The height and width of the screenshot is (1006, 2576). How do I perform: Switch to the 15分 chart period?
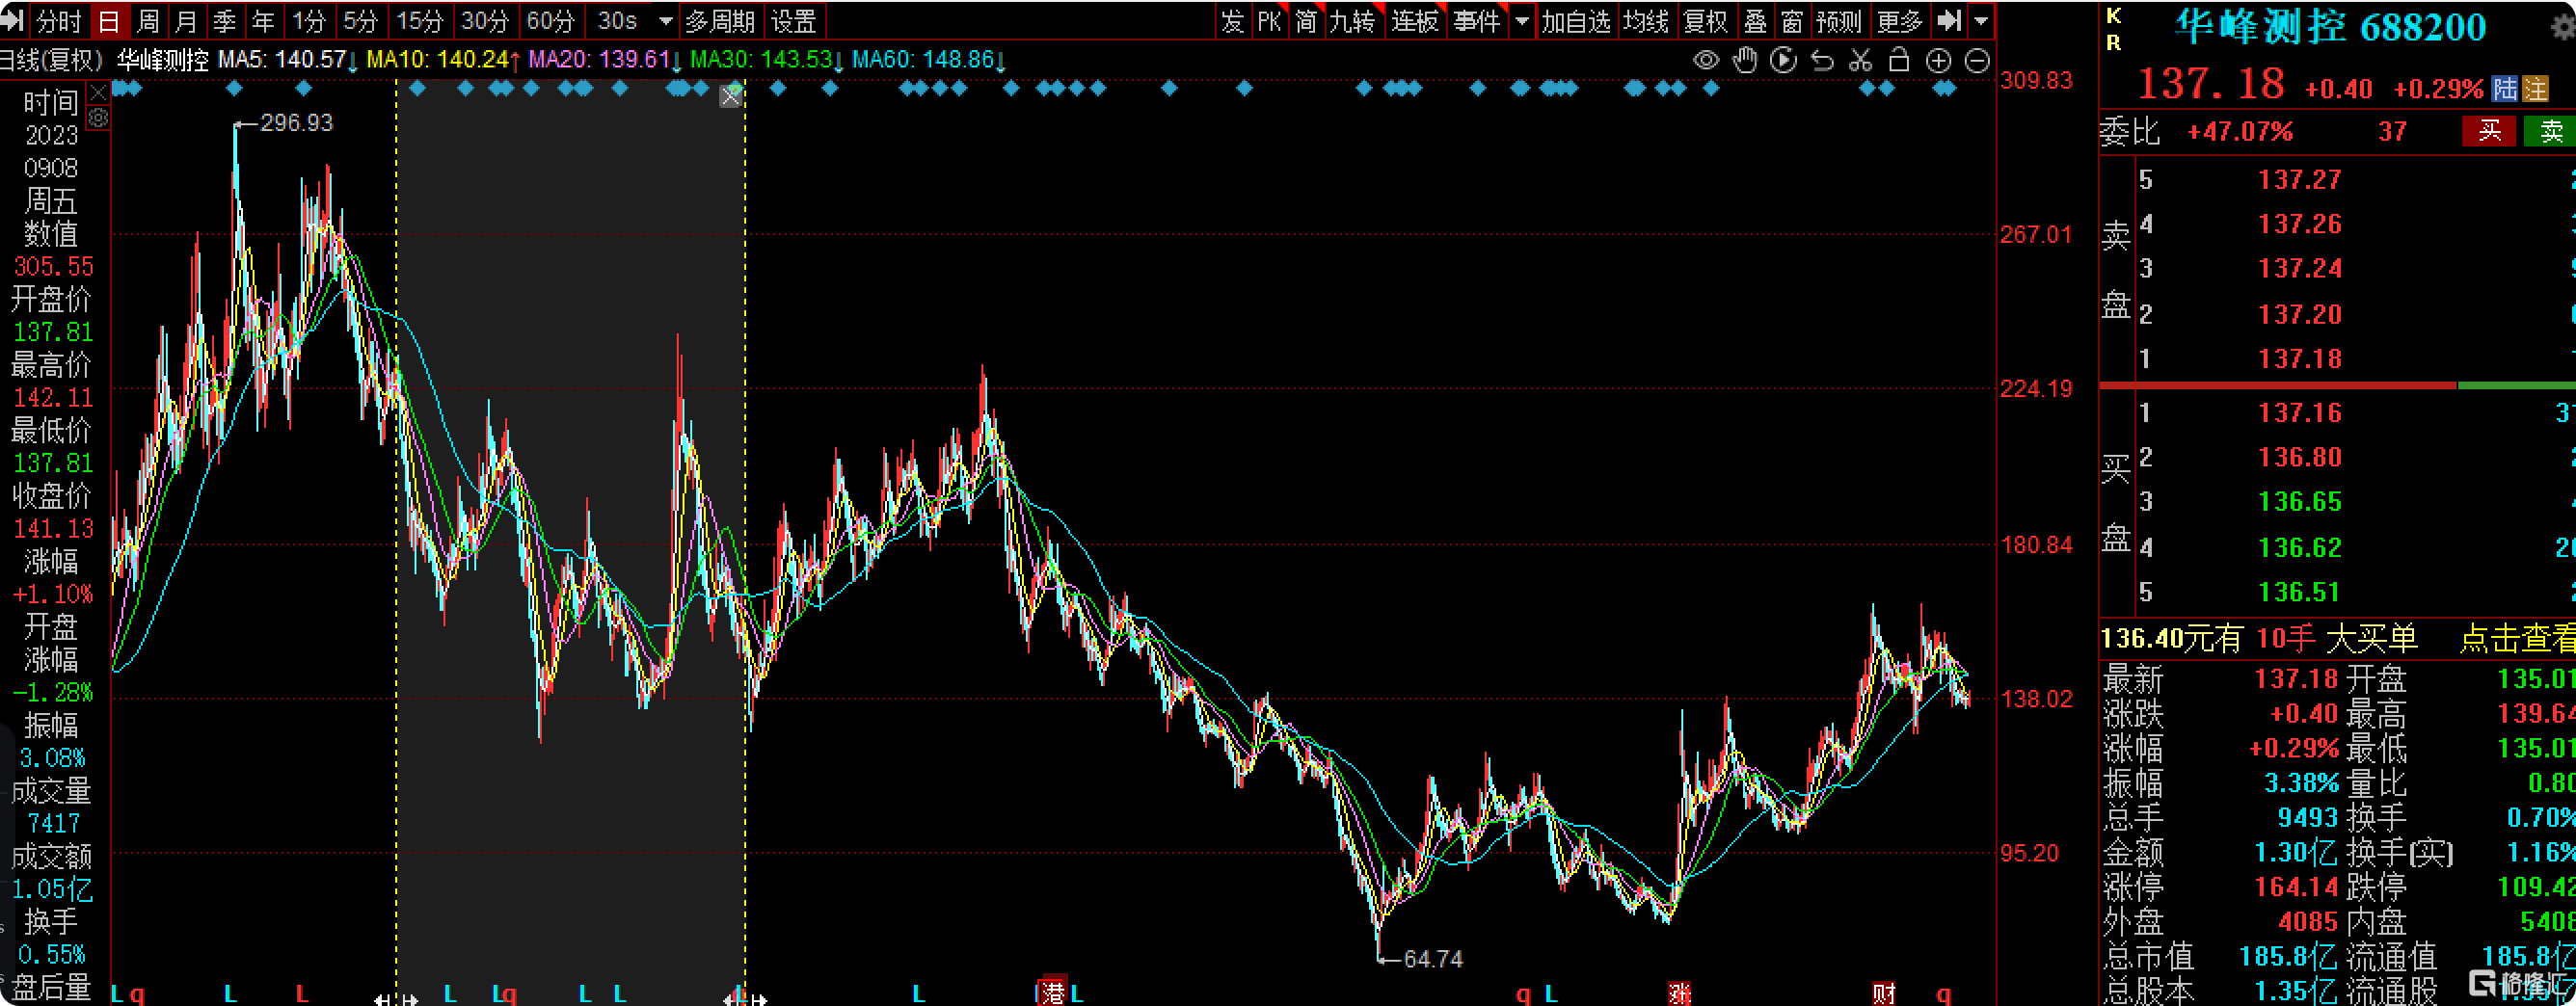(419, 21)
